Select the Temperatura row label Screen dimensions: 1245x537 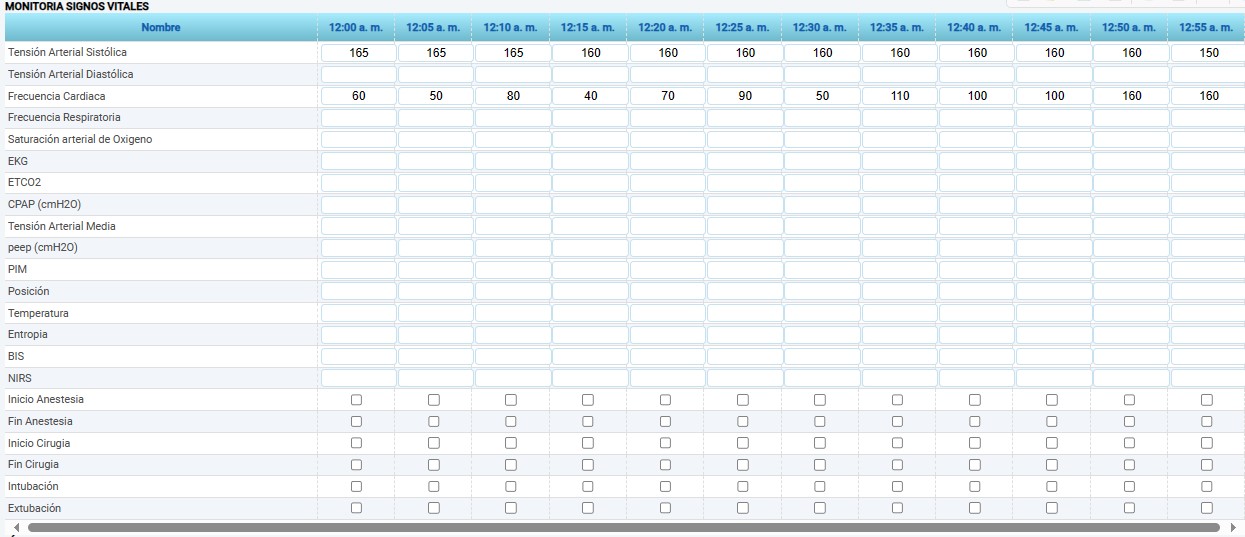click(38, 313)
